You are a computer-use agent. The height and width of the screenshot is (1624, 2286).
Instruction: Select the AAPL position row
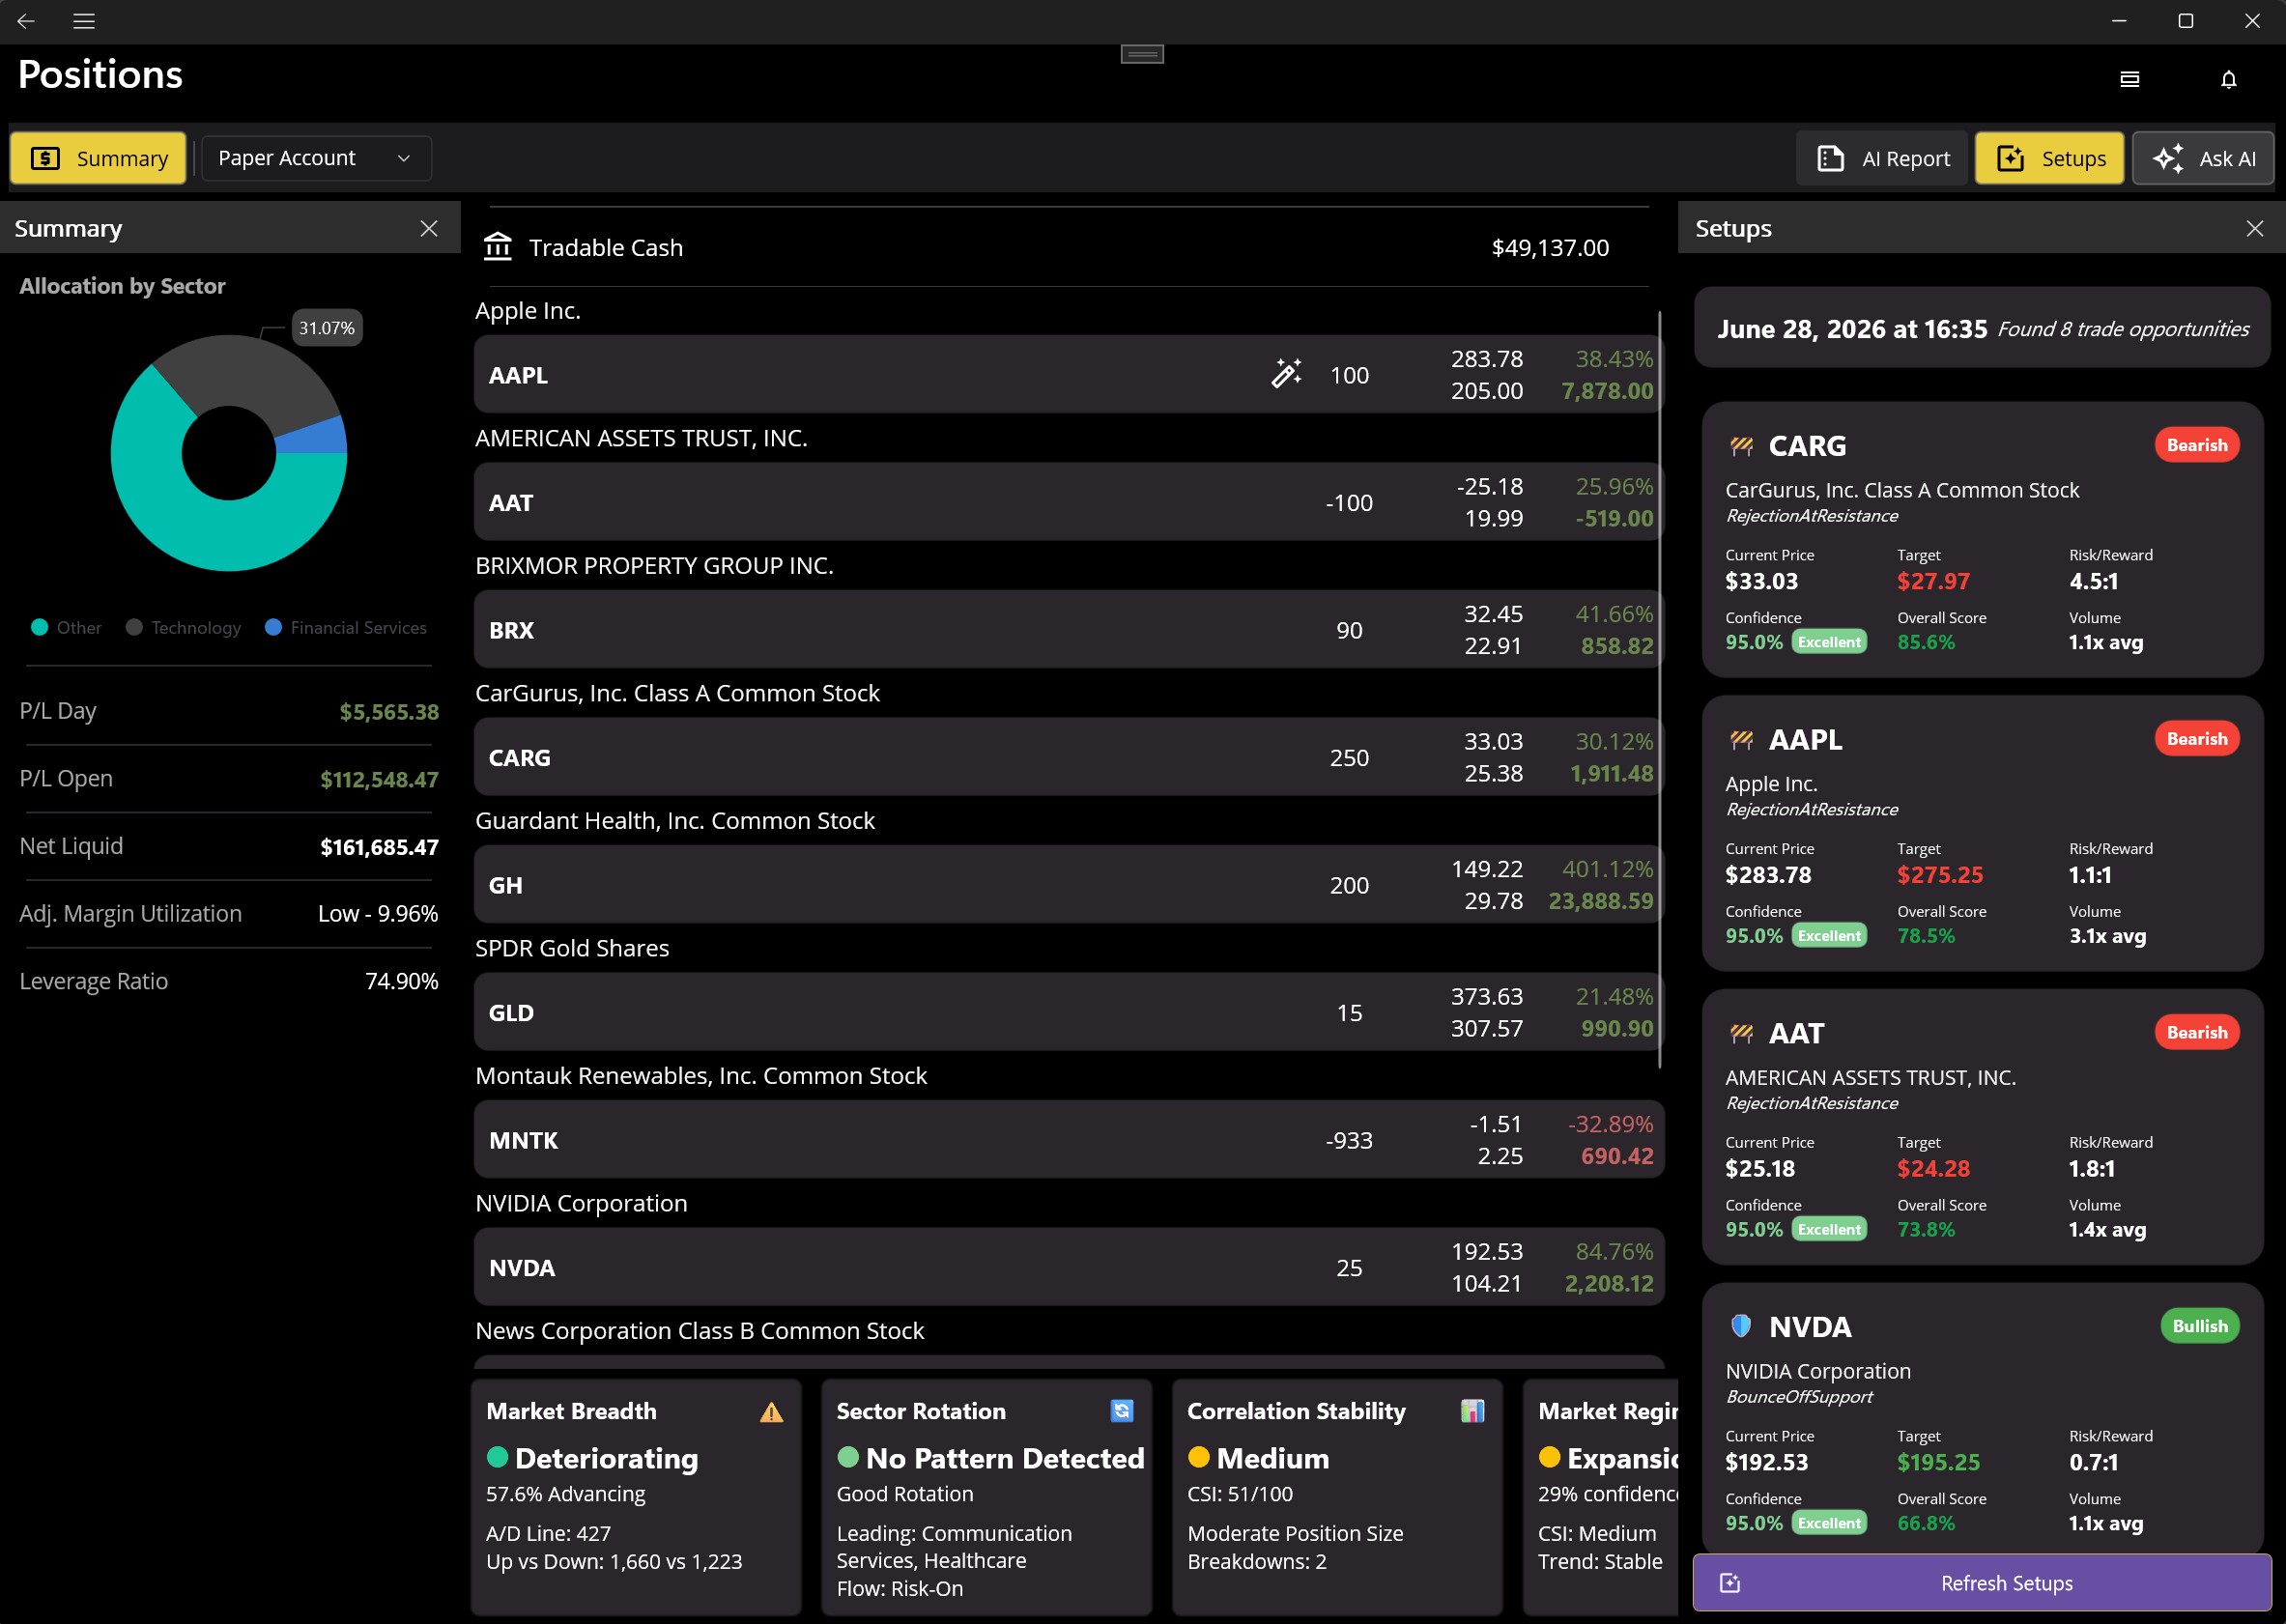[x=1069, y=374]
